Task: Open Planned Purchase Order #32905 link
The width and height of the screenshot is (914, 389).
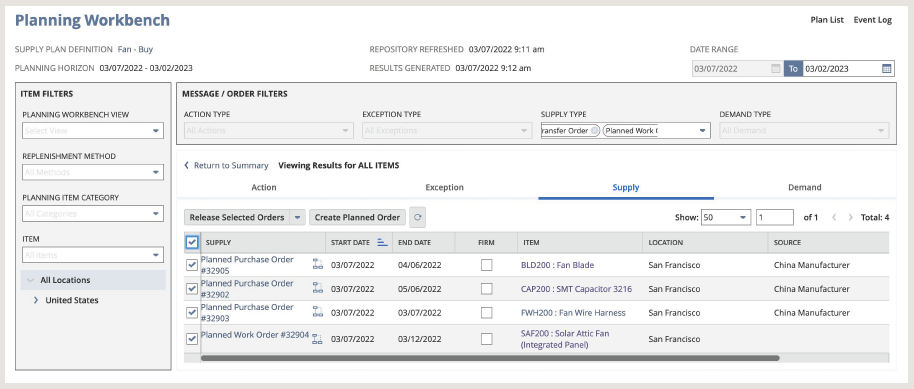Action: pyautogui.click(x=247, y=265)
